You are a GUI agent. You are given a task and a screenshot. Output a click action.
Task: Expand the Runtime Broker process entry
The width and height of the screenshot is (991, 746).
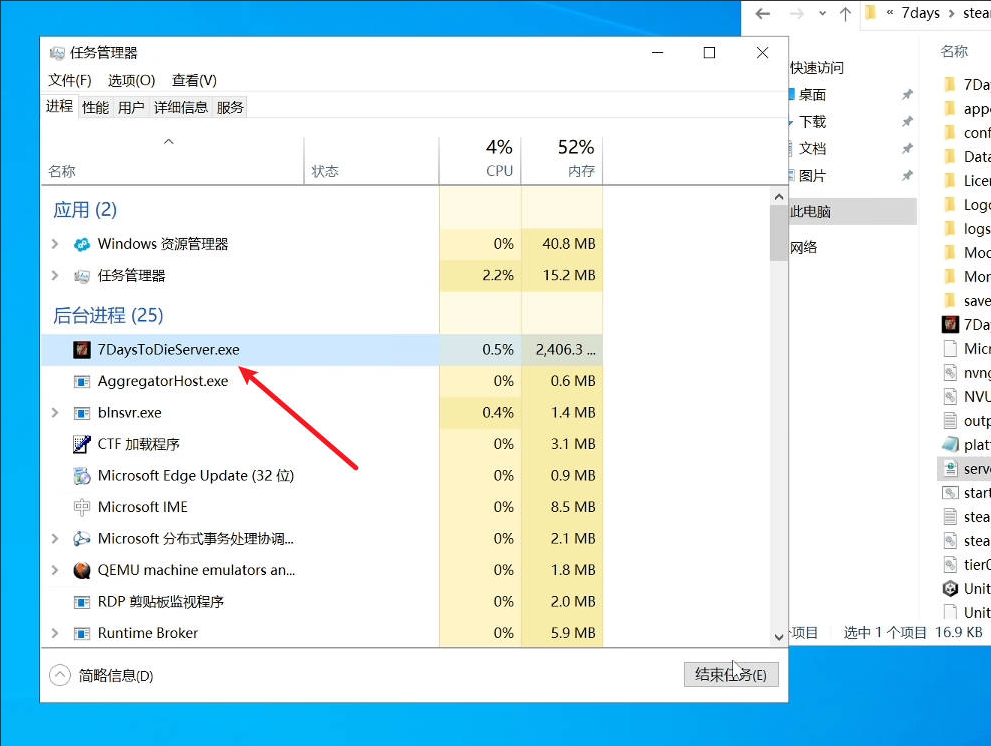[x=55, y=633]
